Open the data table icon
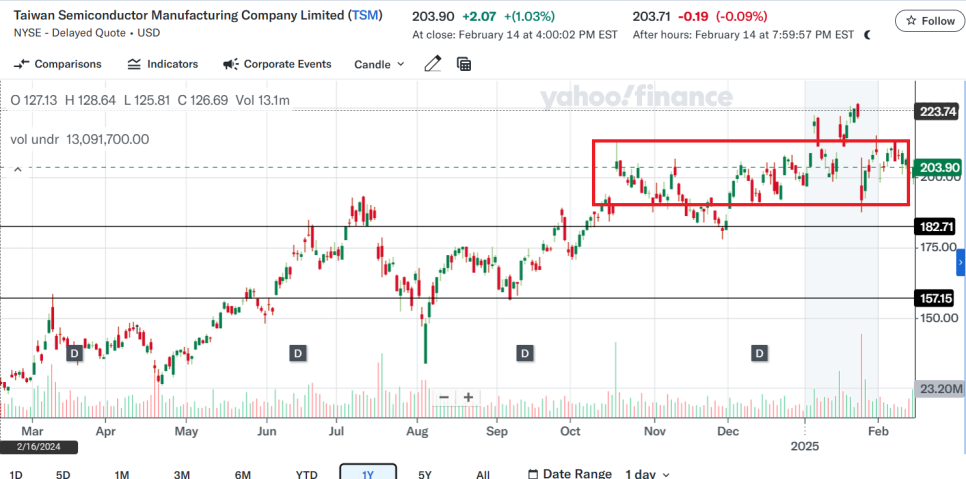Image resolution: width=966 pixels, height=479 pixels. 464,64
